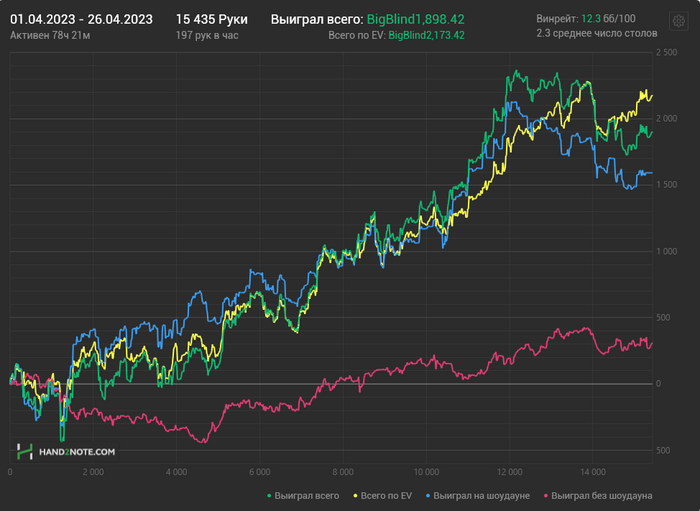Screen dimensions: 700x511
Task: Click the BigBlind1,898.42 total winnings value
Action: point(416,20)
